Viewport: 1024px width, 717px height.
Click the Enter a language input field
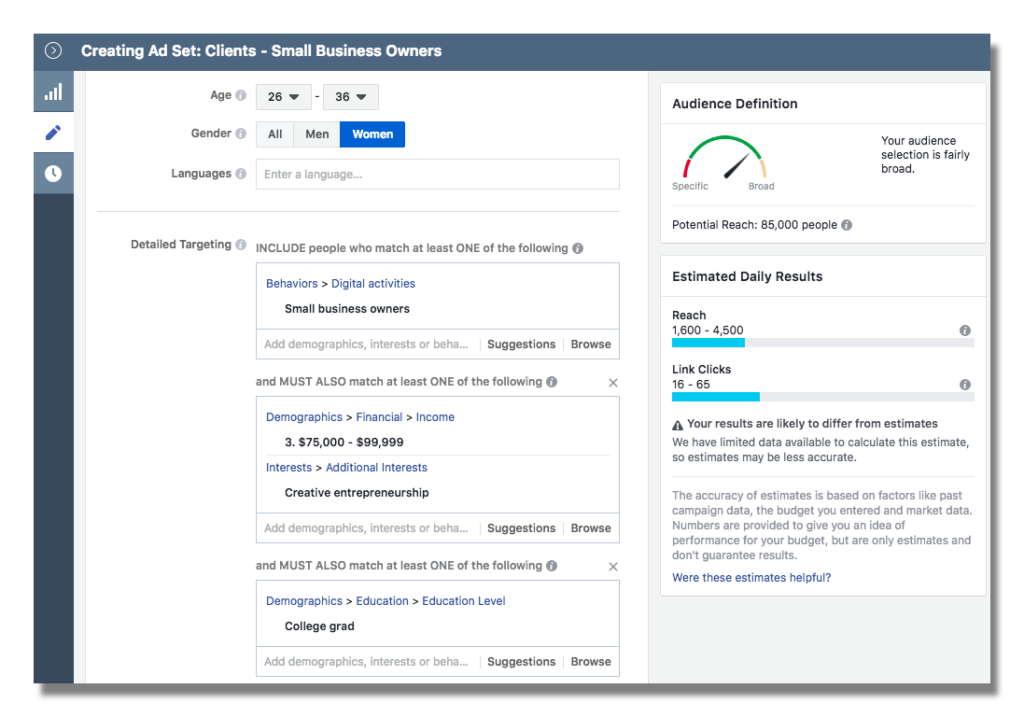[x=437, y=173]
